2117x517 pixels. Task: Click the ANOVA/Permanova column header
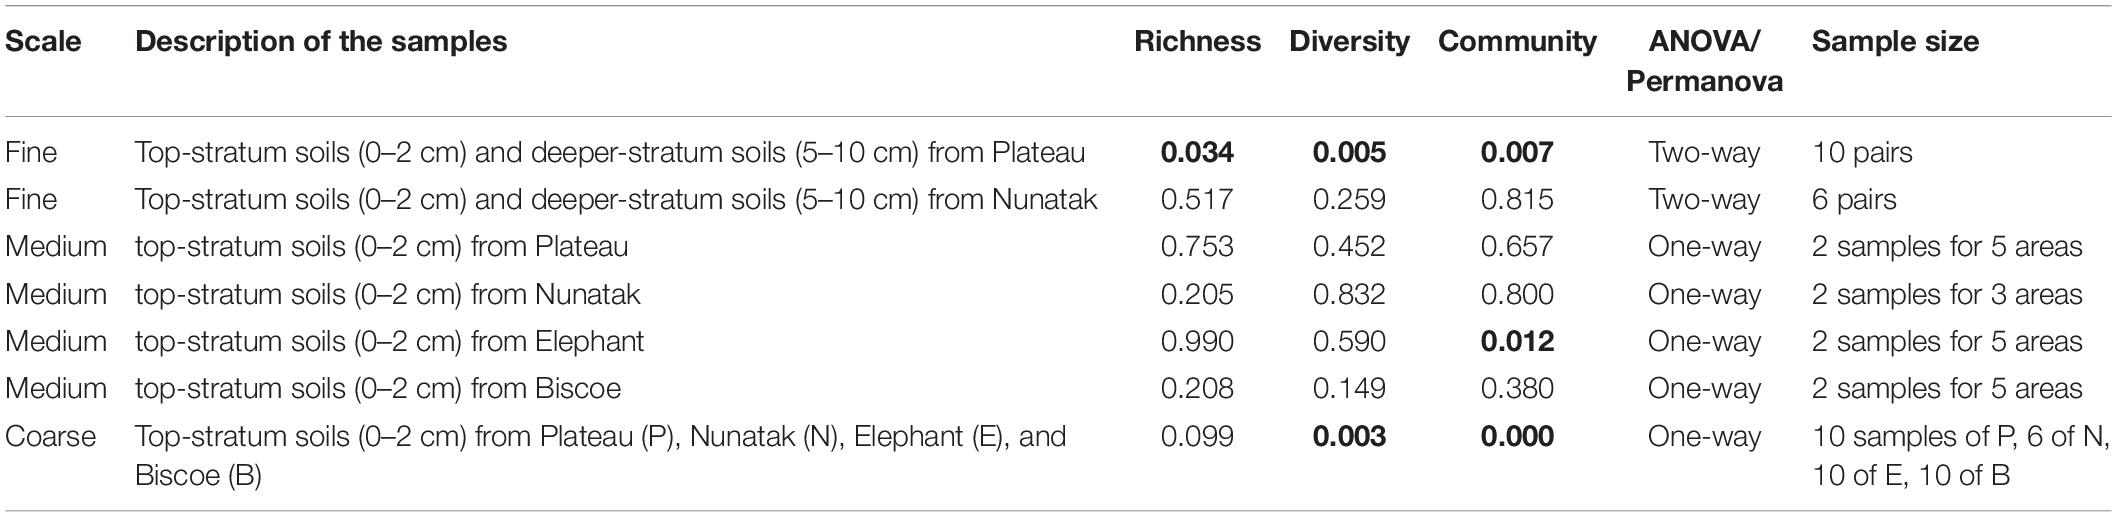coord(1704,61)
